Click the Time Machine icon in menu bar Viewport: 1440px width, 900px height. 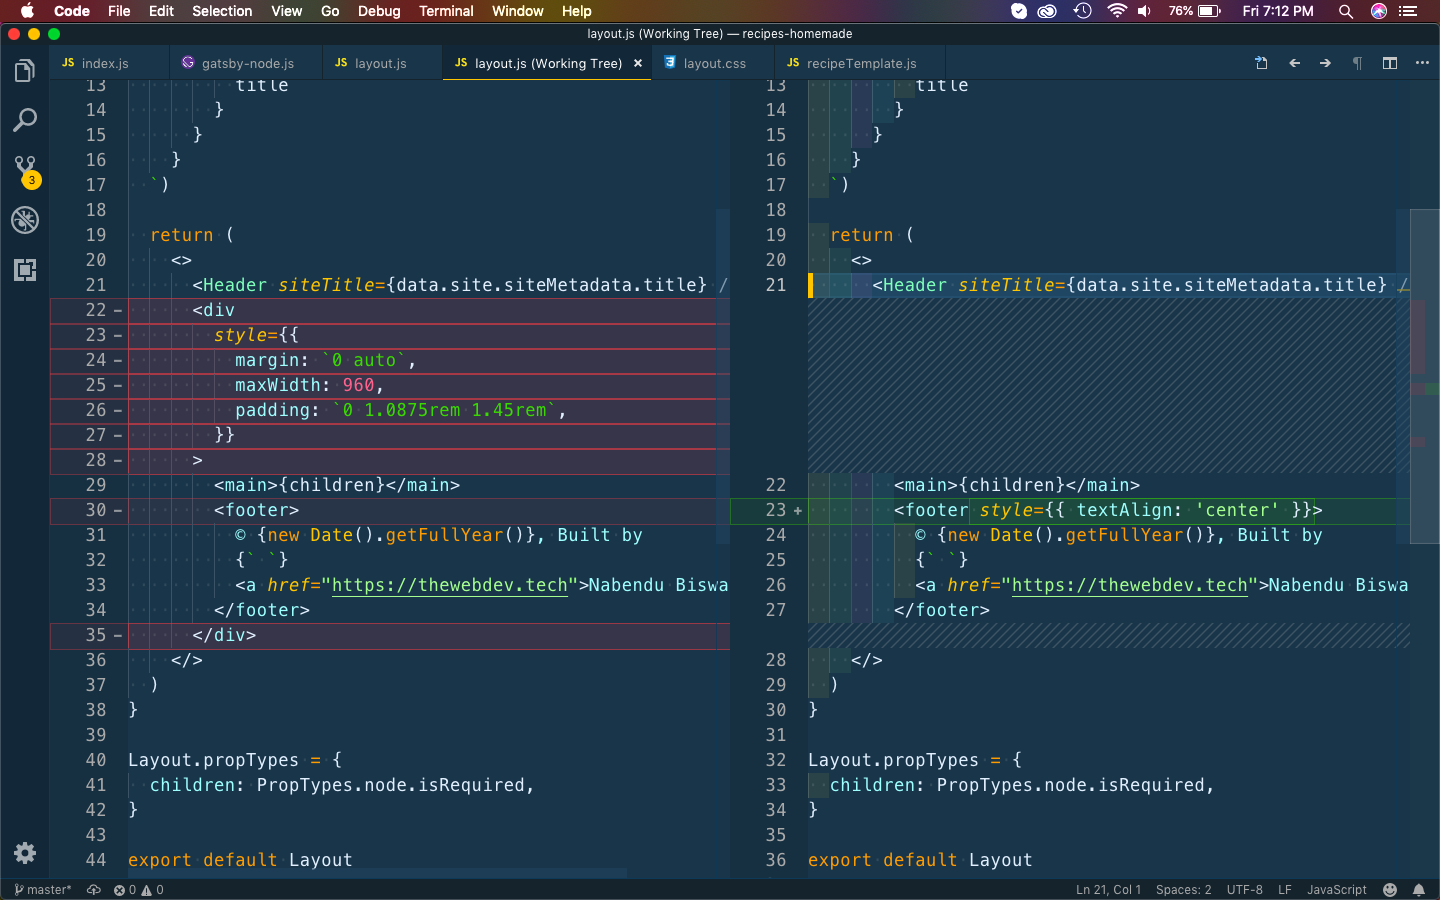pyautogui.click(x=1082, y=11)
